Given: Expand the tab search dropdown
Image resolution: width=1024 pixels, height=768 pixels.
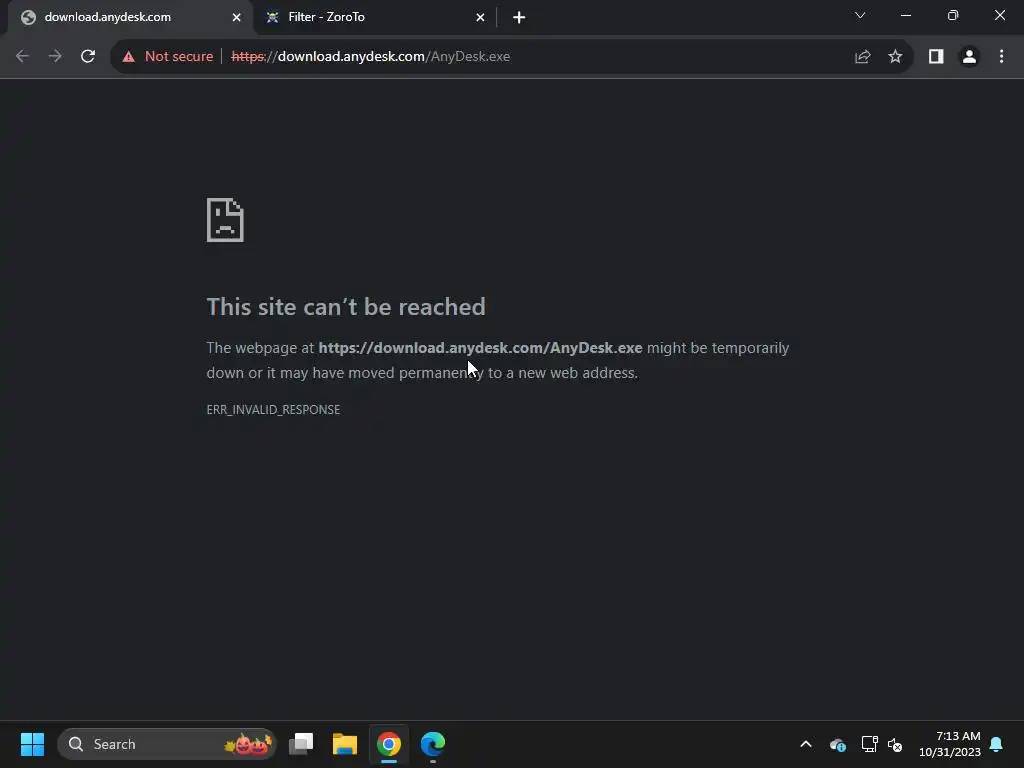Looking at the screenshot, I should pyautogui.click(x=860, y=15).
